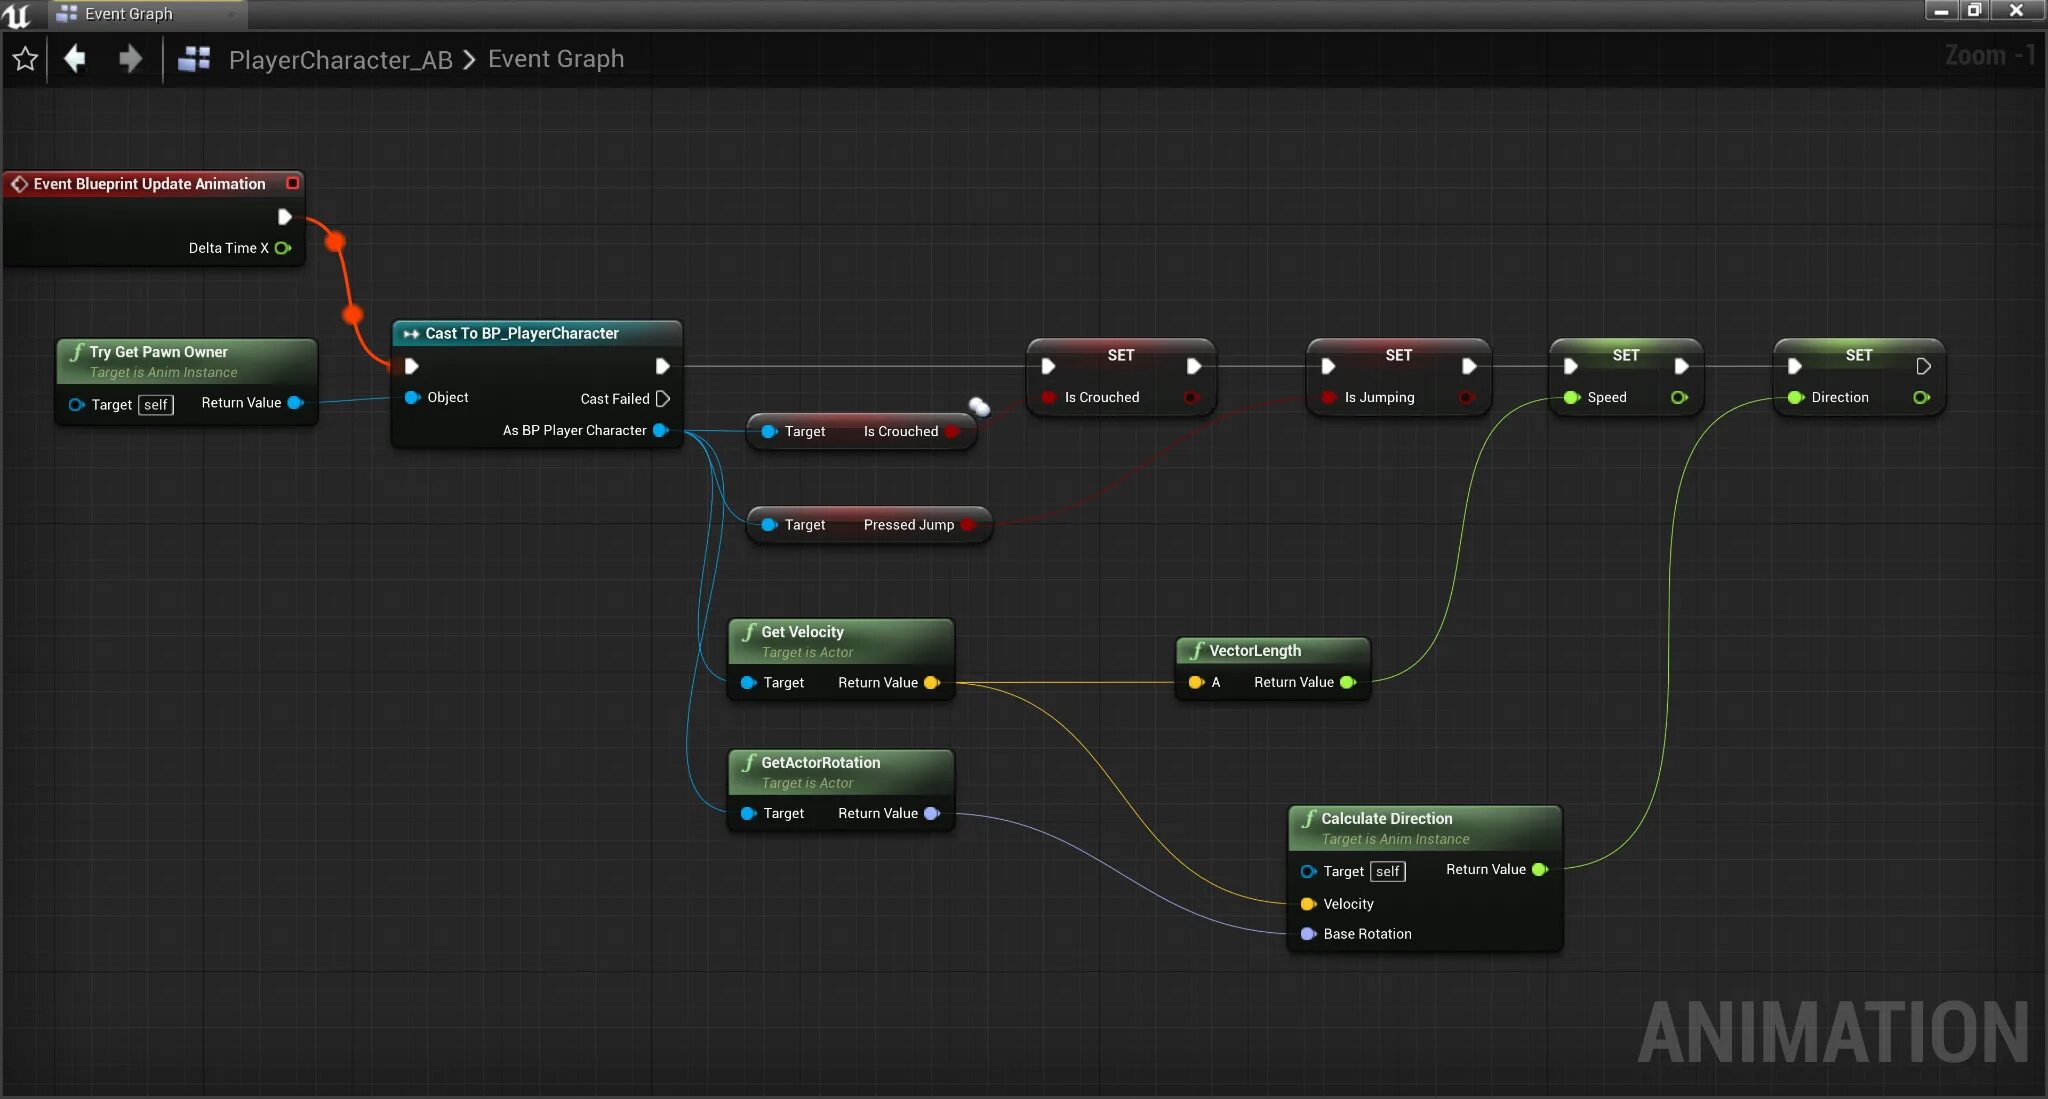Image resolution: width=2048 pixels, height=1099 pixels.
Task: Click Target pin on Pressed Jump getter
Action: [769, 524]
